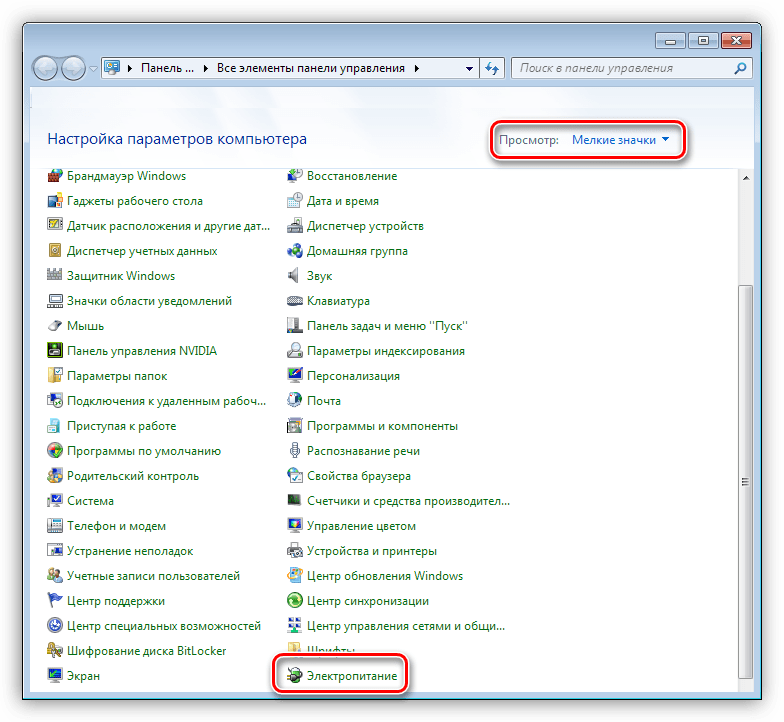Open the Мышь mouse icon
Image resolution: width=784 pixels, height=722 pixels.
click(54, 326)
